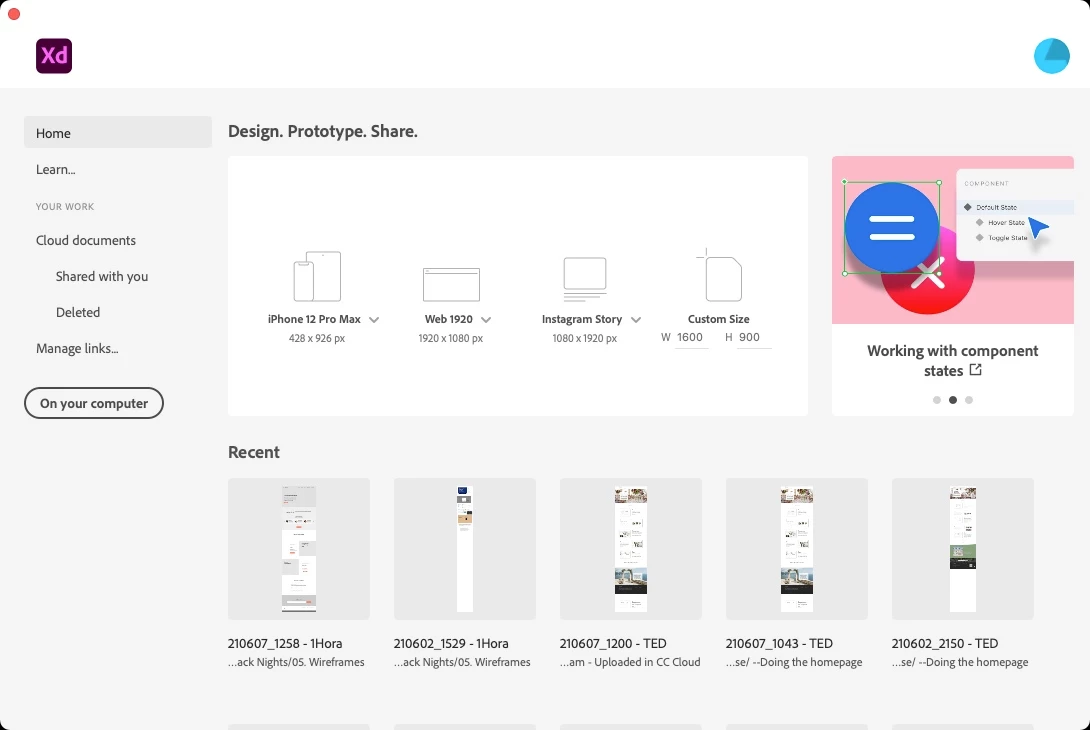The width and height of the screenshot is (1090, 730).
Task: Go to third carousel slide dot
Action: coord(968,400)
